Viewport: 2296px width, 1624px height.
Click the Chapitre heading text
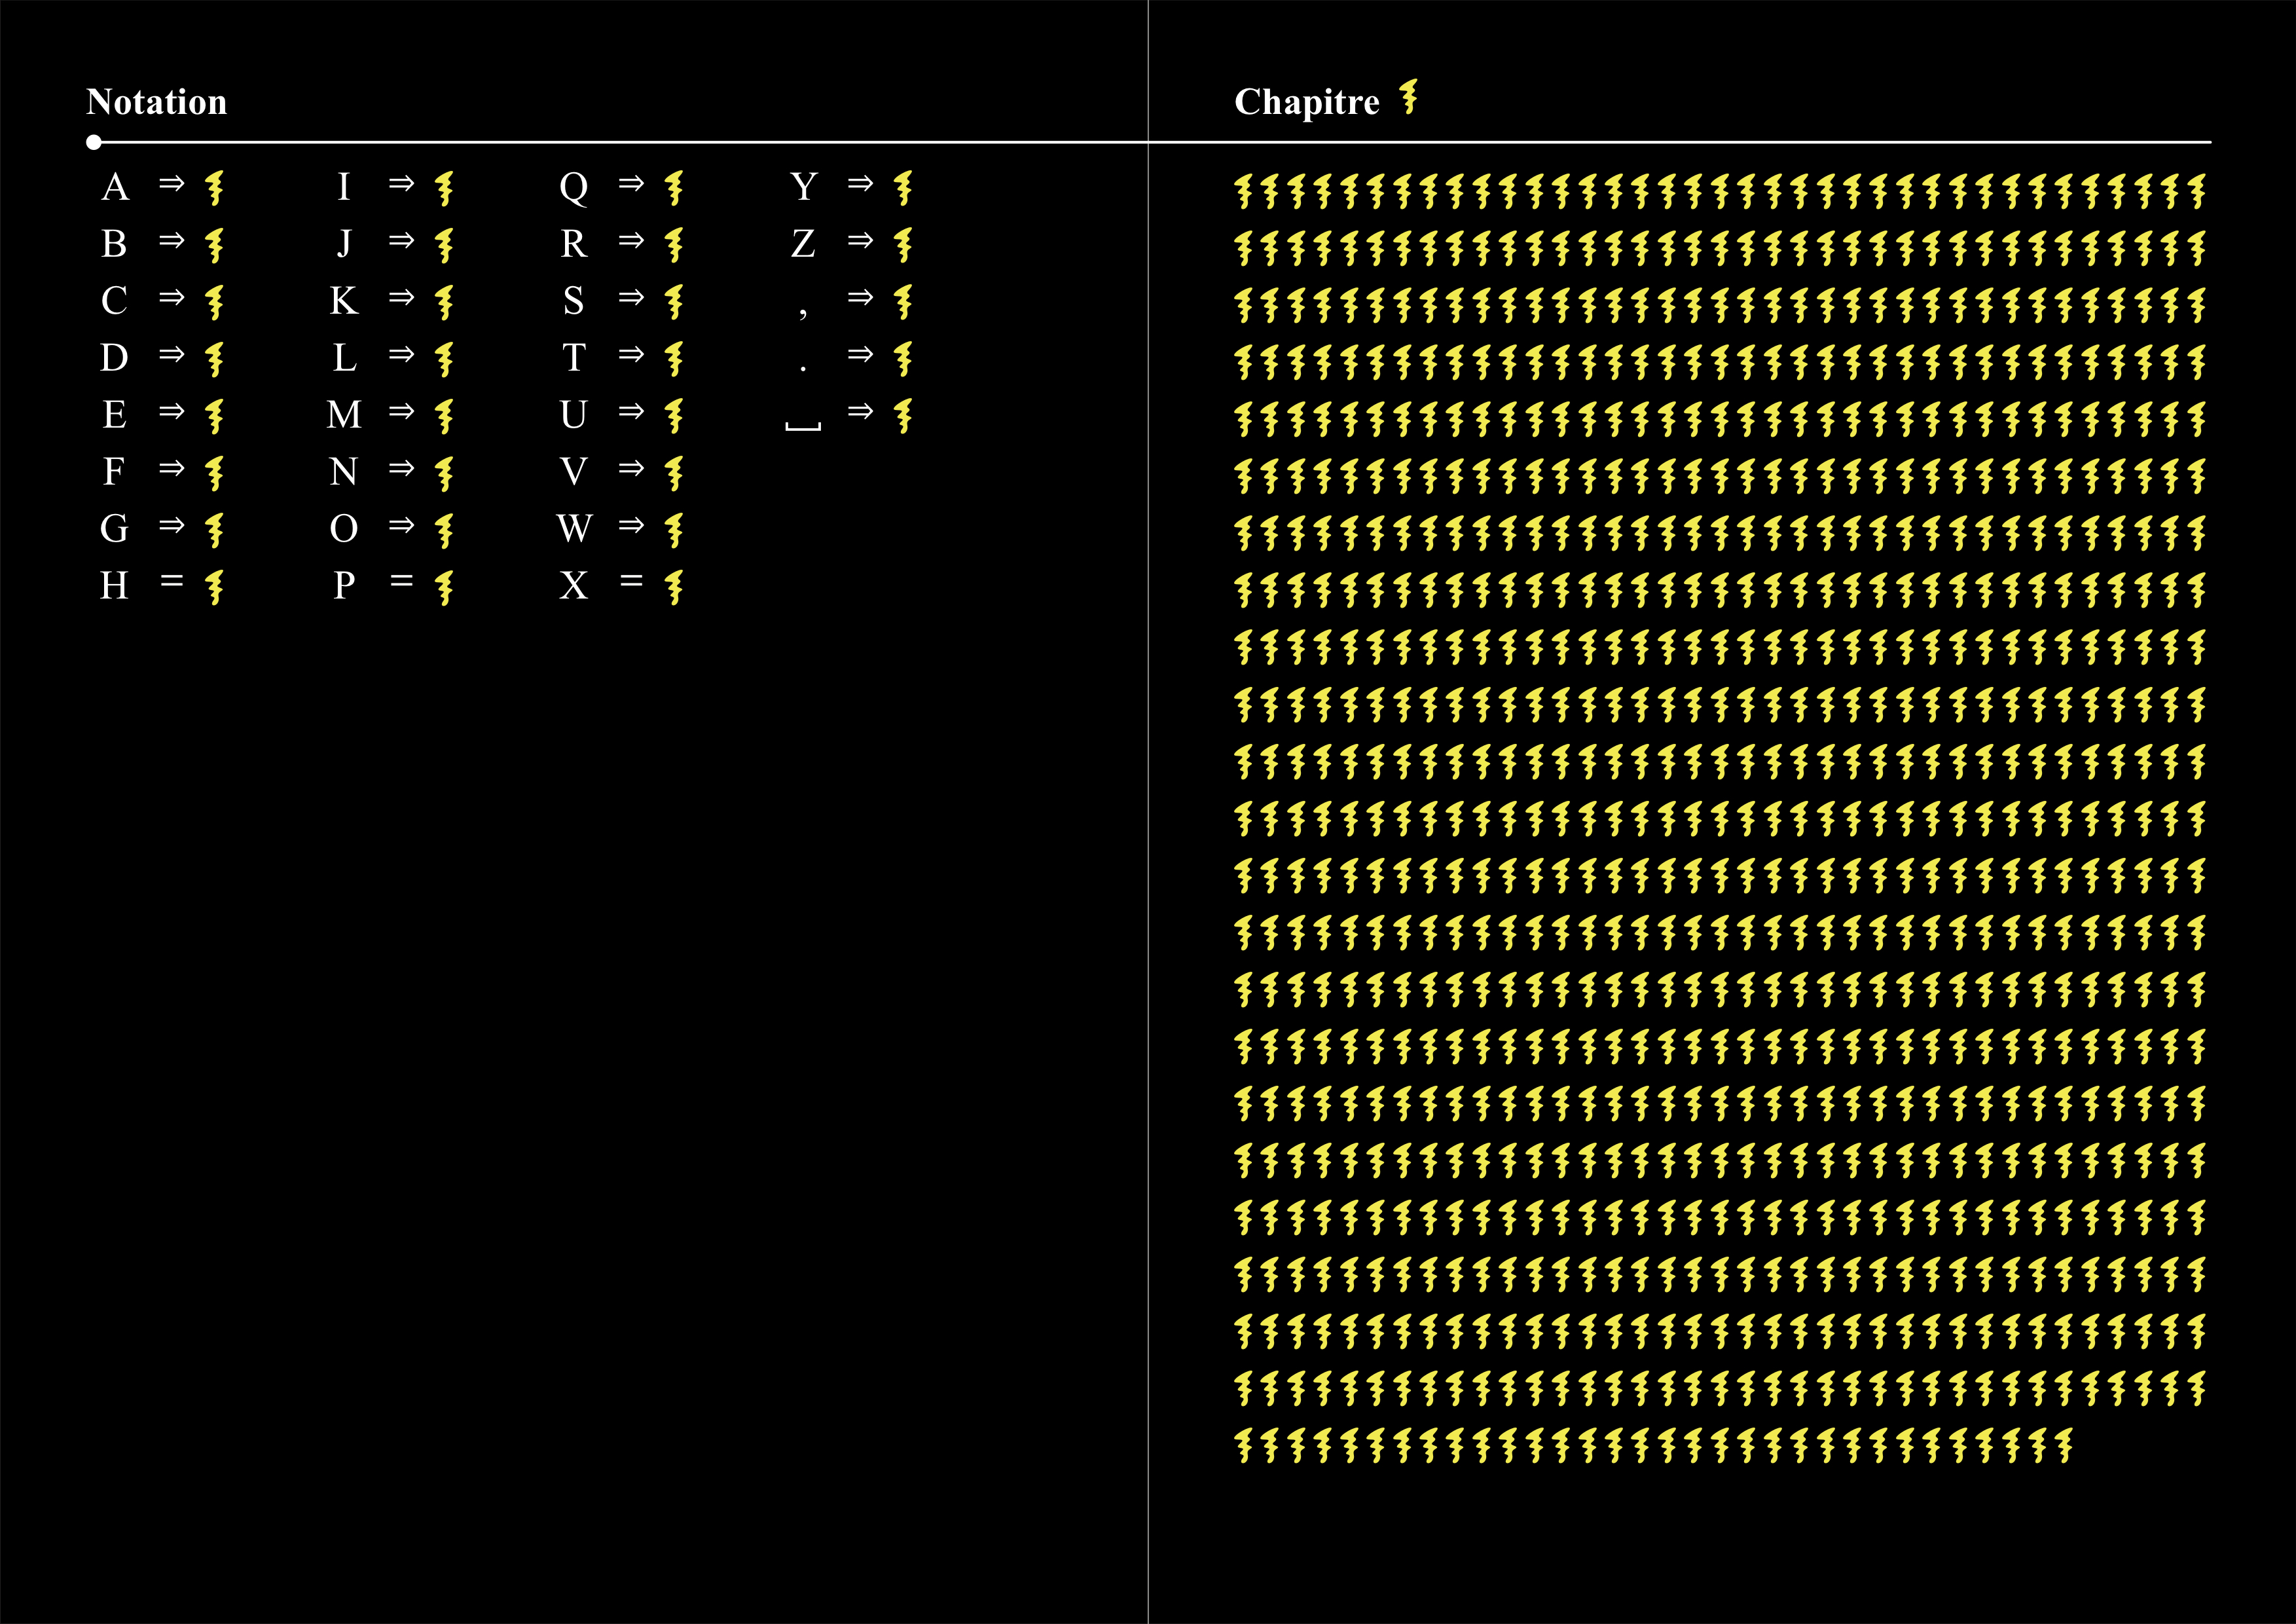tap(1306, 102)
